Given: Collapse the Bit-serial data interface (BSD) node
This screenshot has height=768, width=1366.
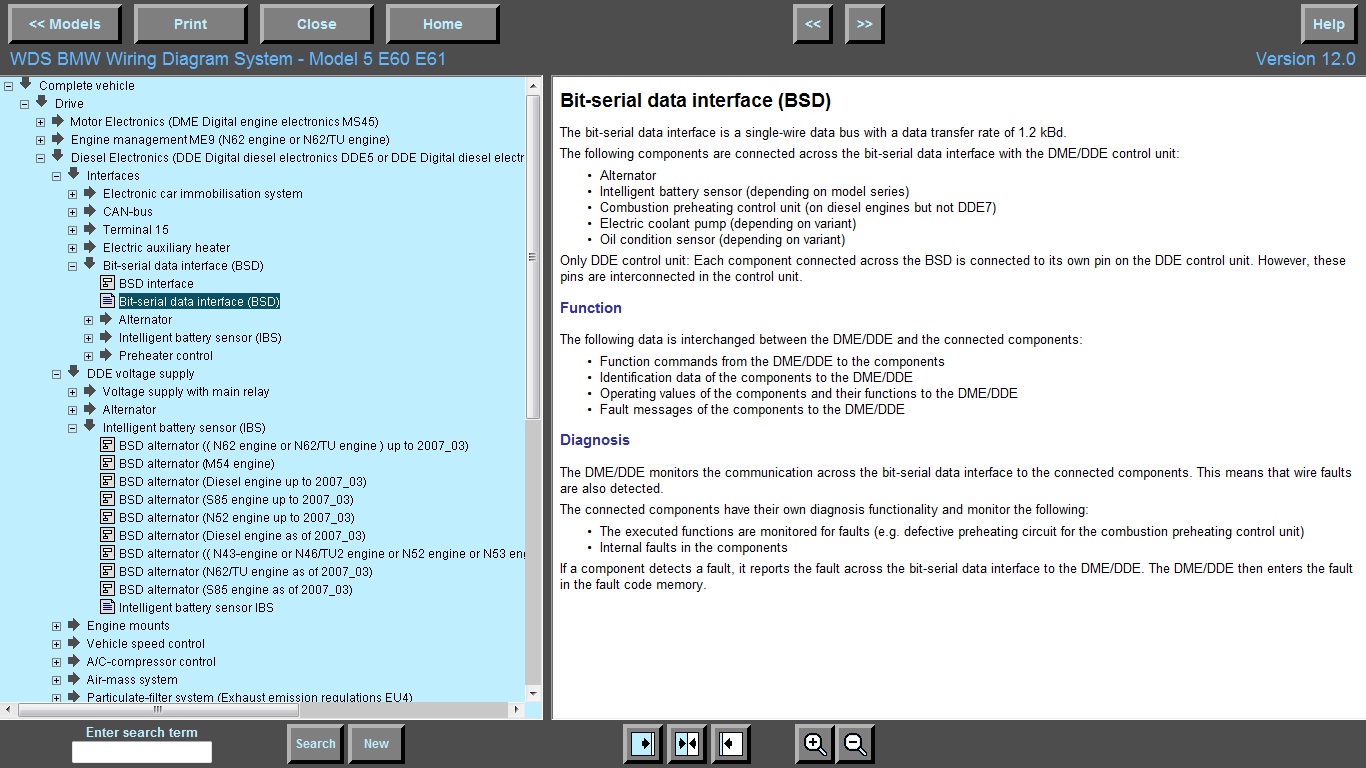Looking at the screenshot, I should point(73,266).
